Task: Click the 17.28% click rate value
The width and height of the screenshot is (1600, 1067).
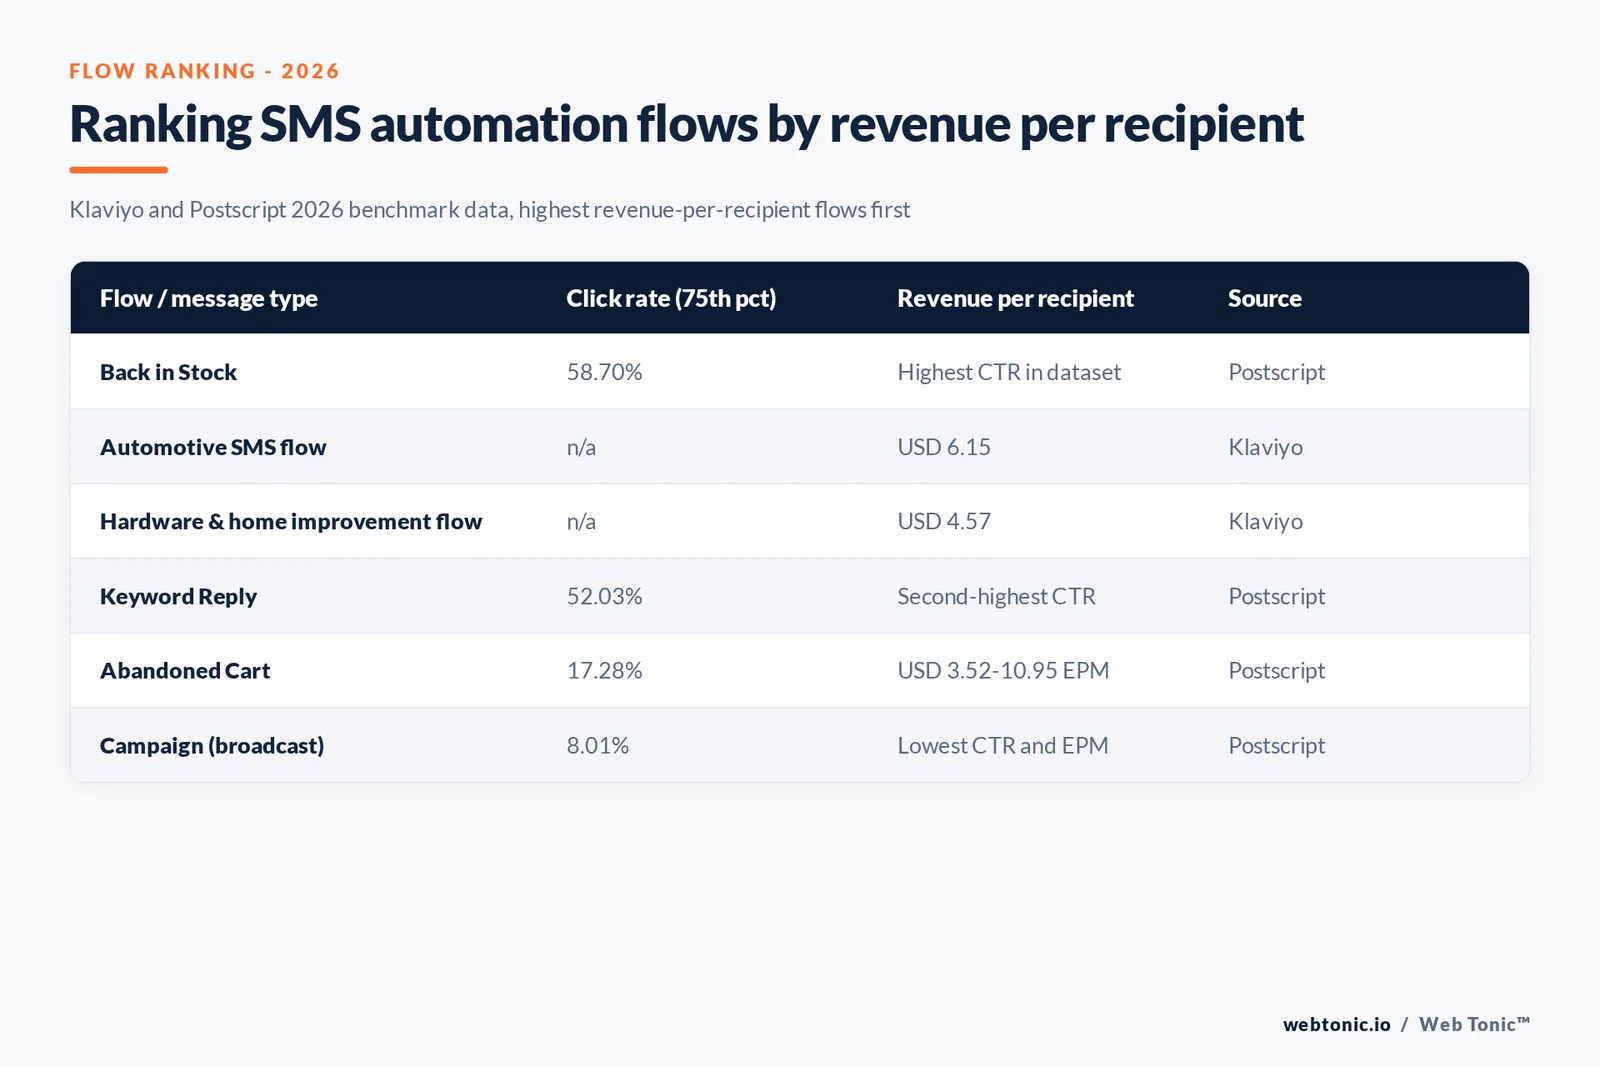Action: [604, 670]
